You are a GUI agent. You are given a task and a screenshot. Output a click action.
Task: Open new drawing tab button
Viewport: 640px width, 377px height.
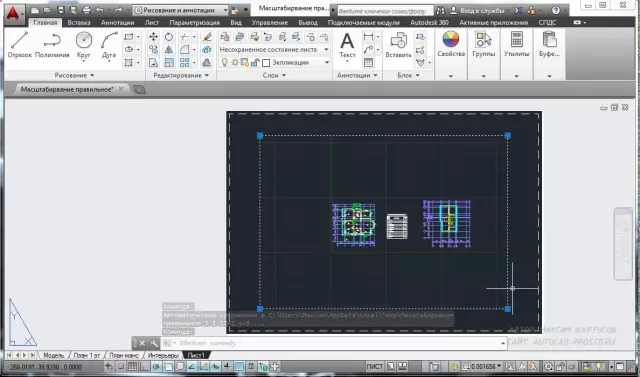coord(139,89)
